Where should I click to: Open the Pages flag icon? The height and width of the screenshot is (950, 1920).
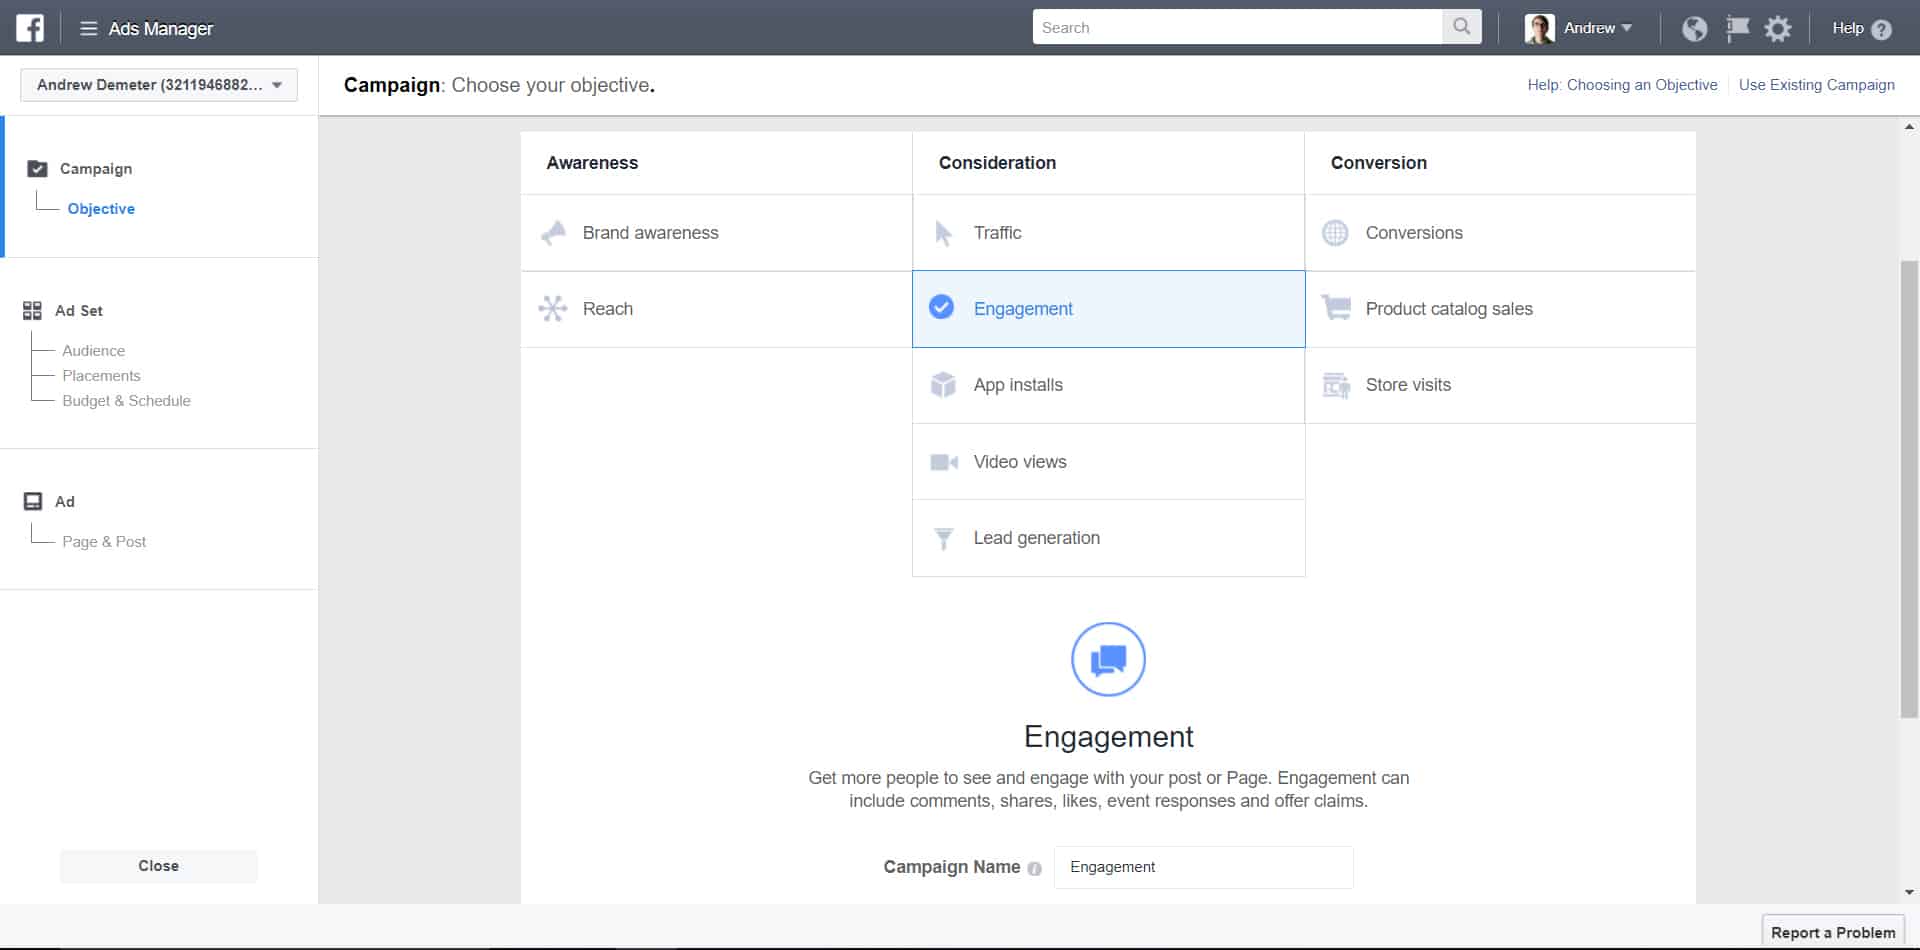tap(1738, 28)
